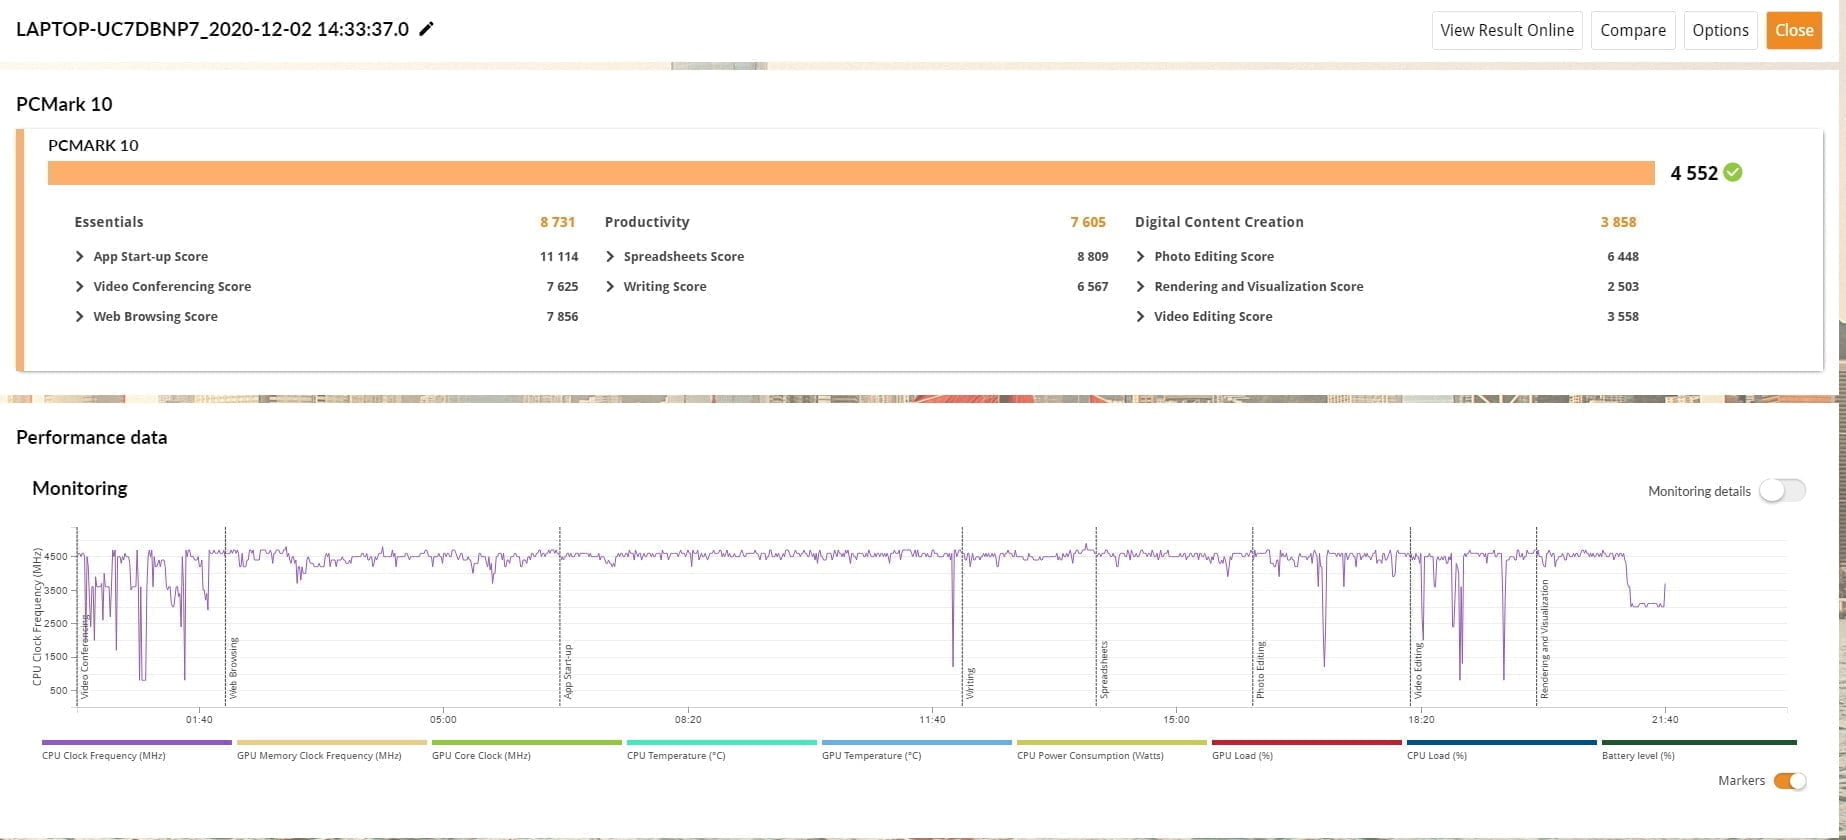Close the result view with orange Close
1846x840 pixels.
(x=1794, y=30)
